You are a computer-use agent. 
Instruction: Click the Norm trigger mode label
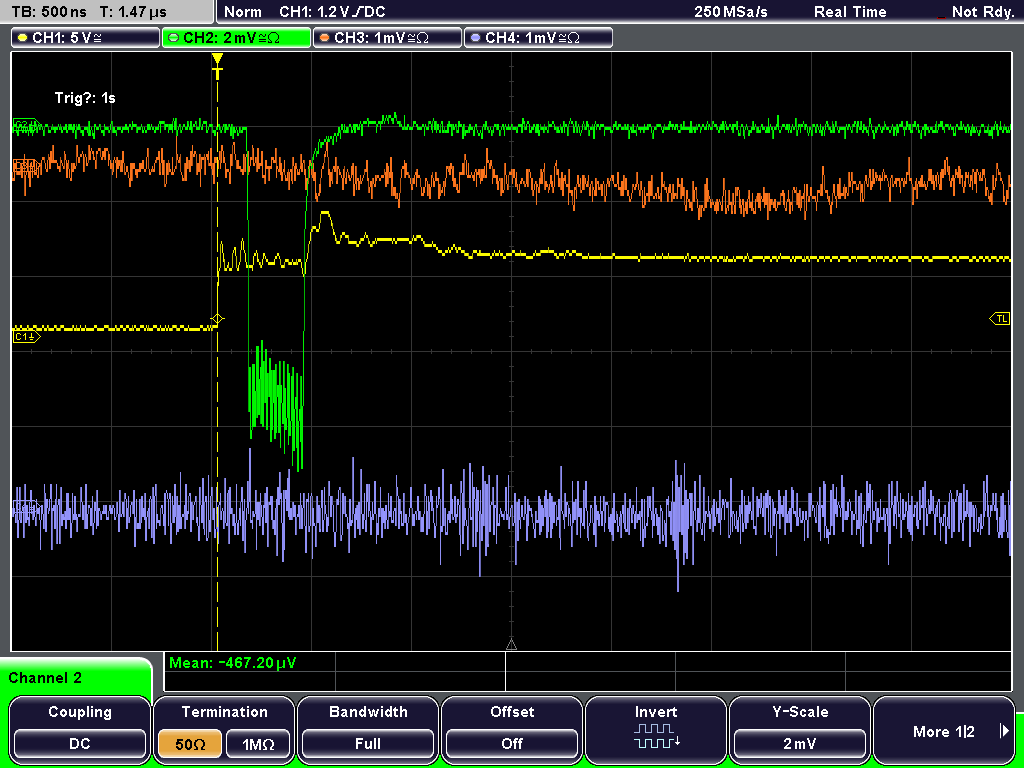click(x=242, y=12)
